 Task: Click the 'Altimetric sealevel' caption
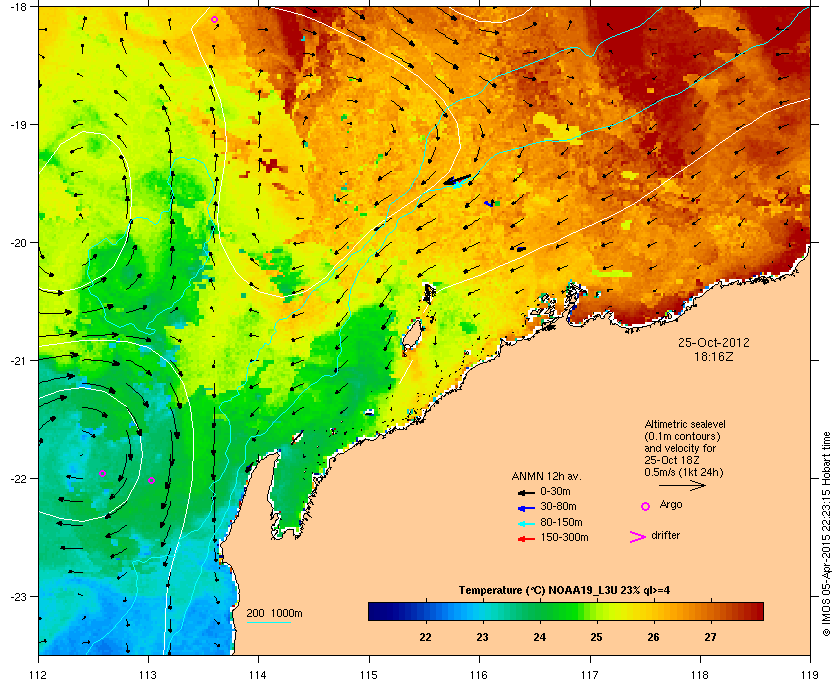coord(685,424)
